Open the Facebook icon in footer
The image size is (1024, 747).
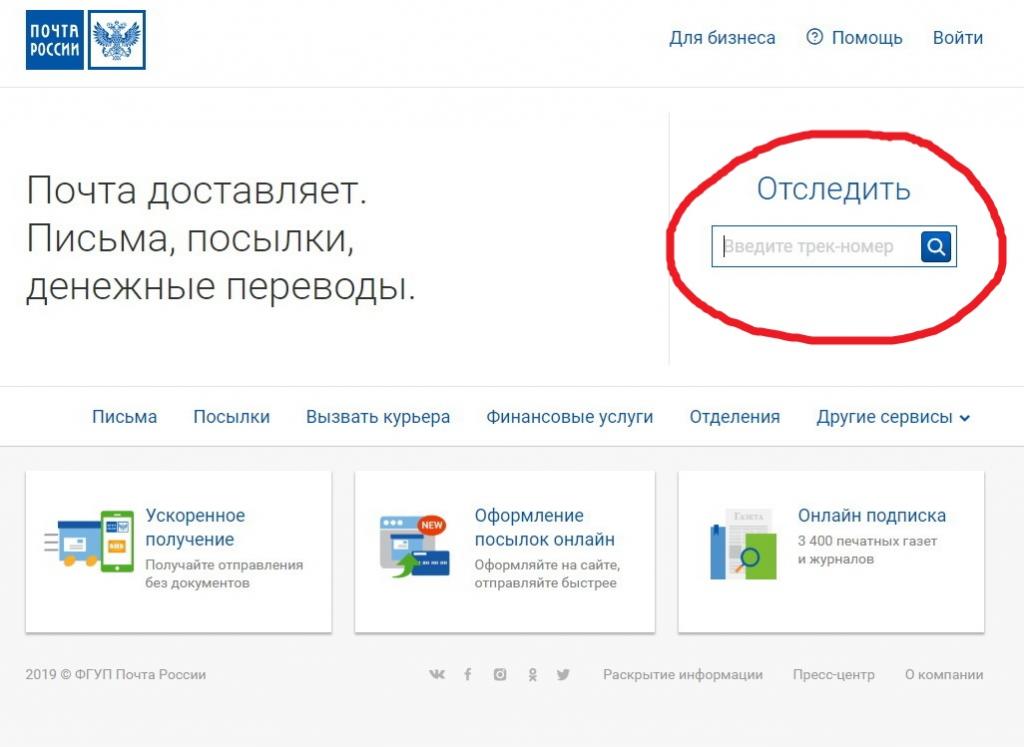467,675
